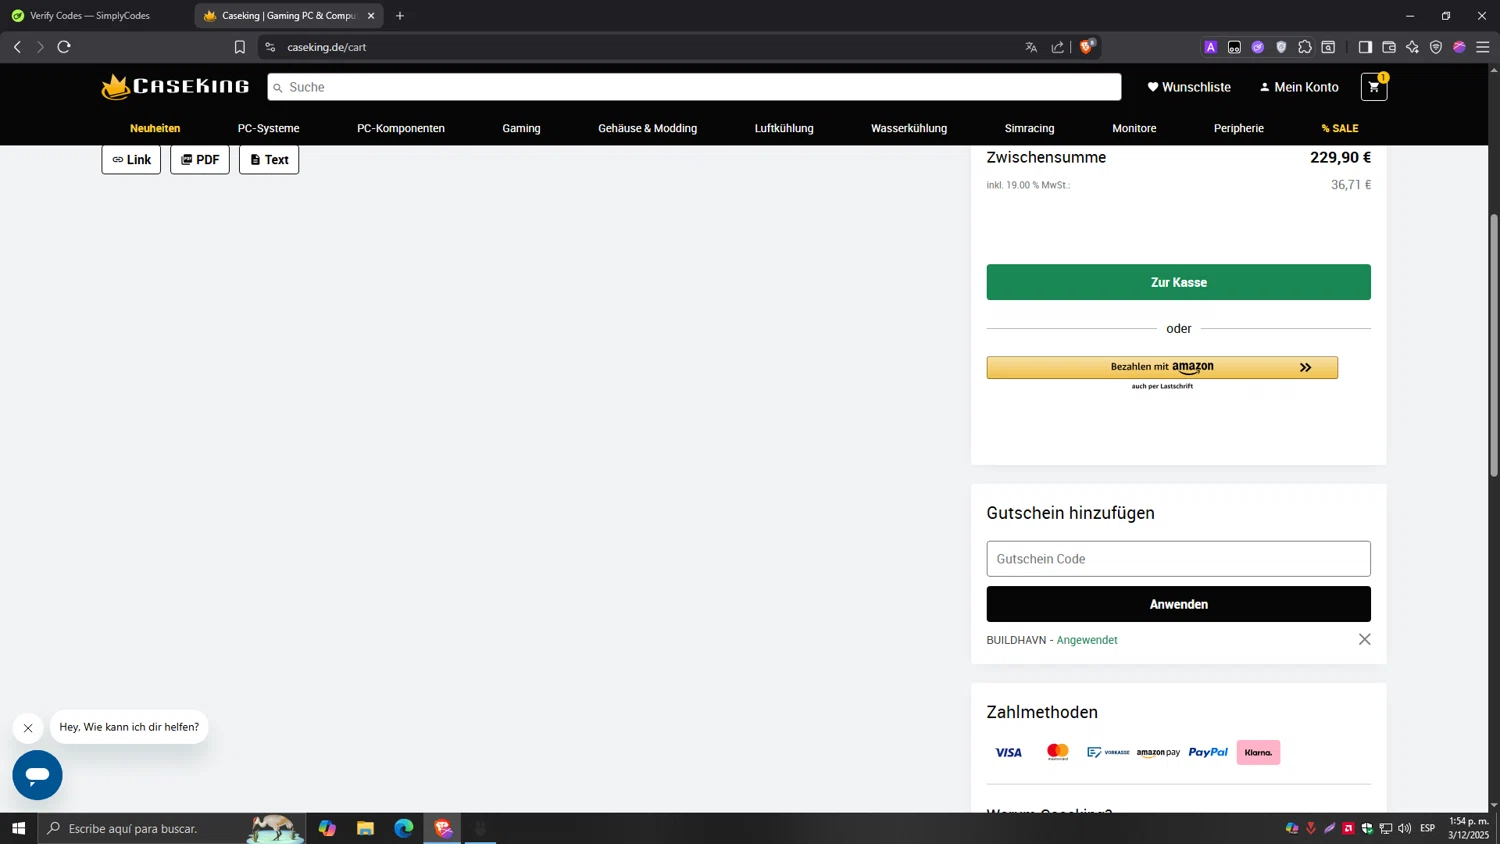
Task: Open Gaming menu
Action: 521,128
